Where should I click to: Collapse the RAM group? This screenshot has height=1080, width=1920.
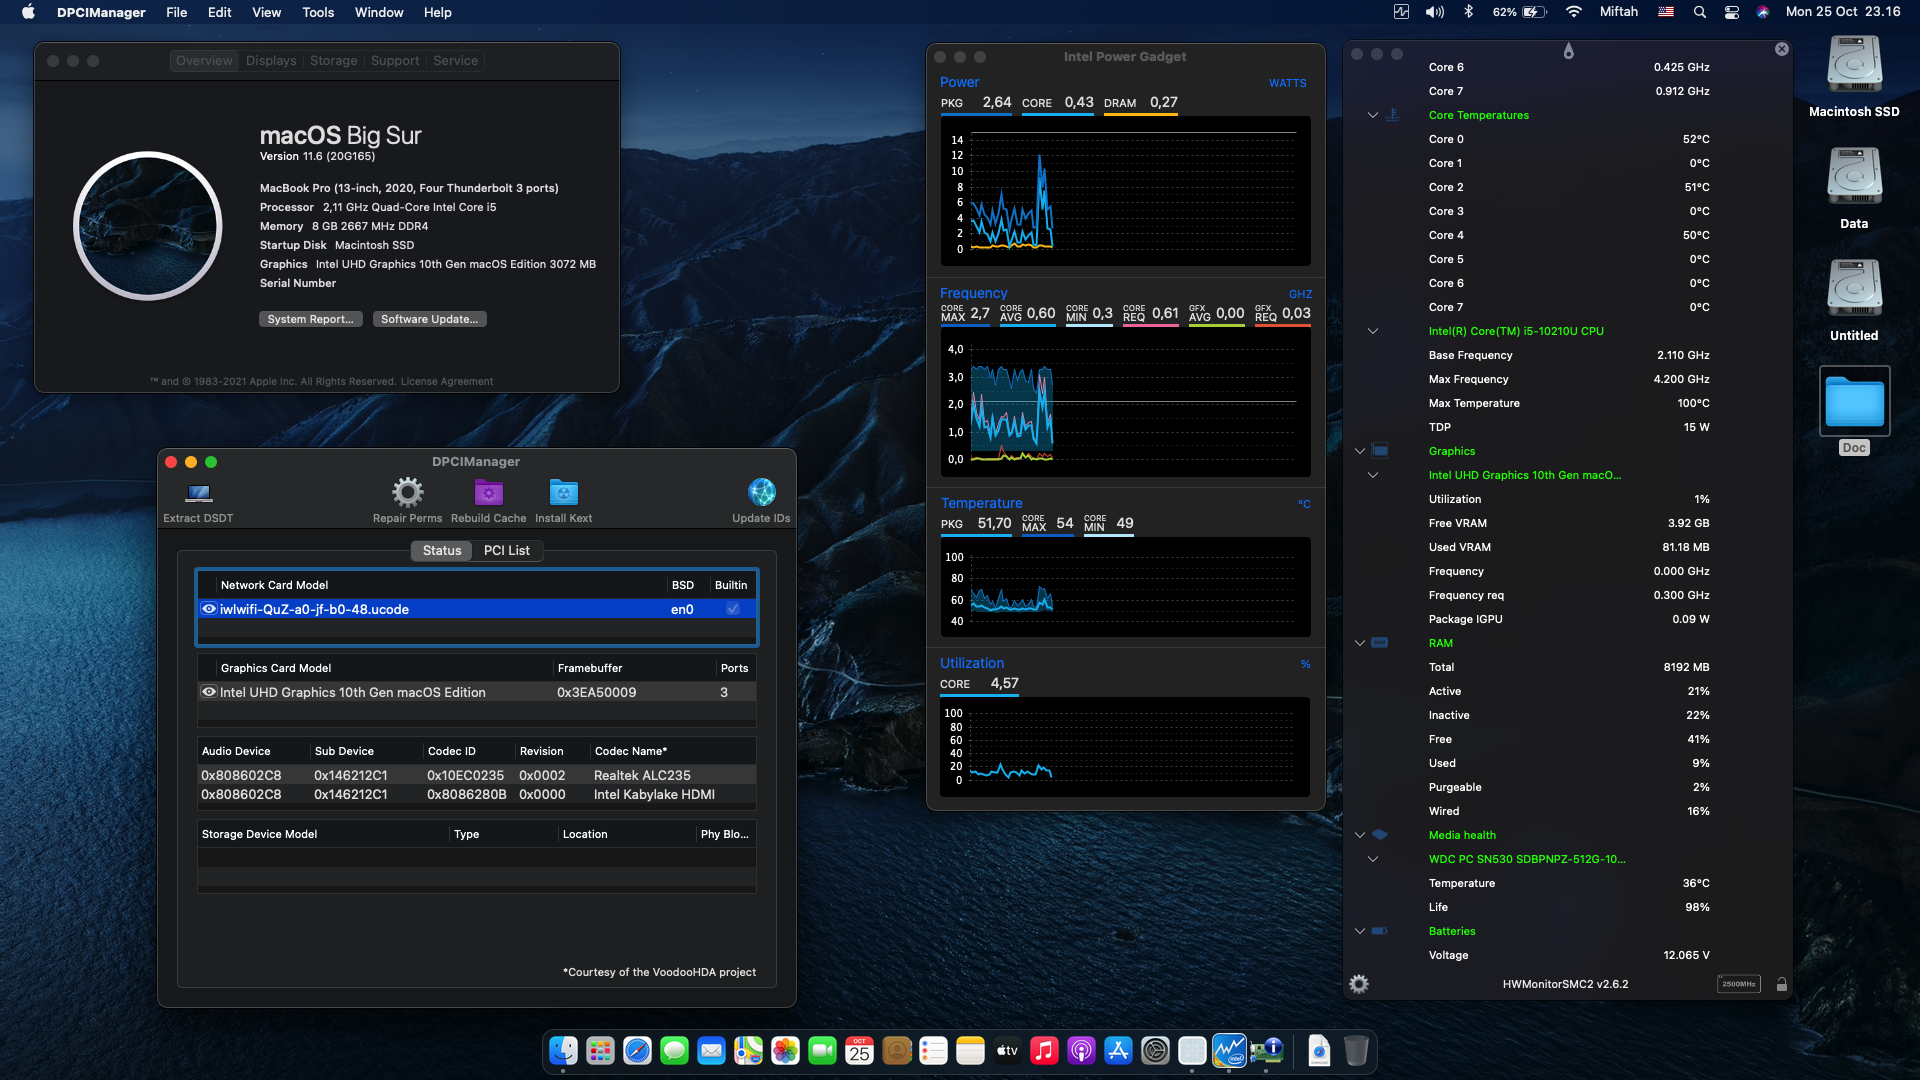pyautogui.click(x=1359, y=643)
